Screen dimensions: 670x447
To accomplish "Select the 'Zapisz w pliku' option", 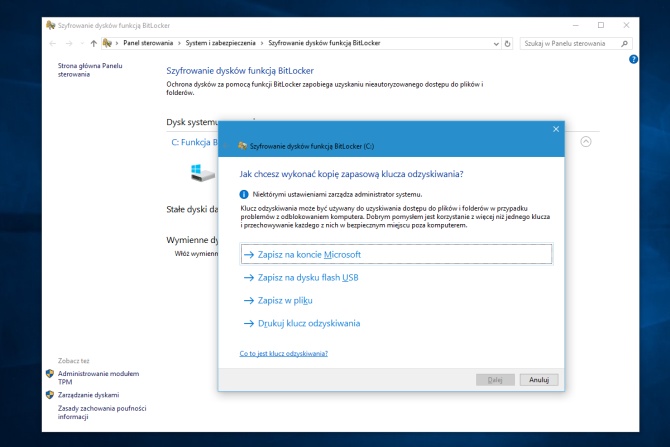I will tap(286, 300).
